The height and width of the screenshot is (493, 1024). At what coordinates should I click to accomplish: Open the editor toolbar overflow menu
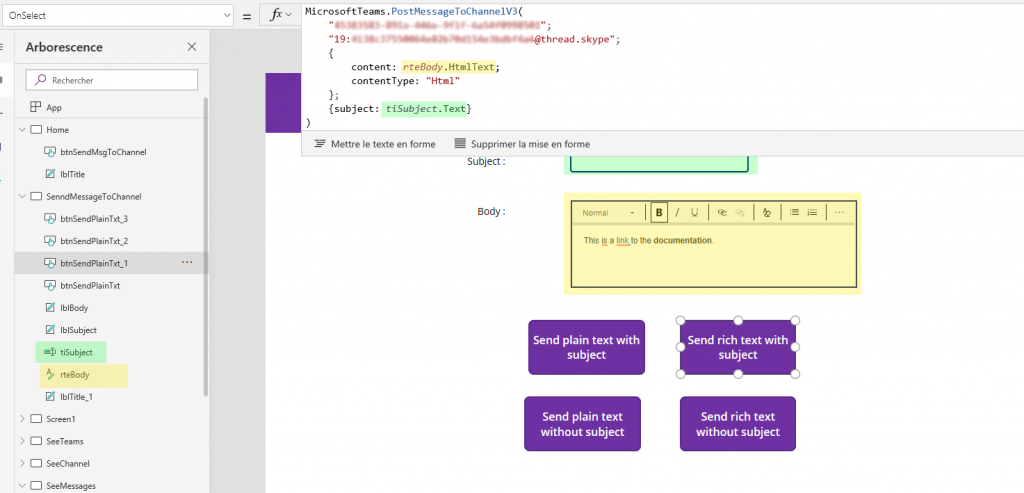pyautogui.click(x=840, y=212)
